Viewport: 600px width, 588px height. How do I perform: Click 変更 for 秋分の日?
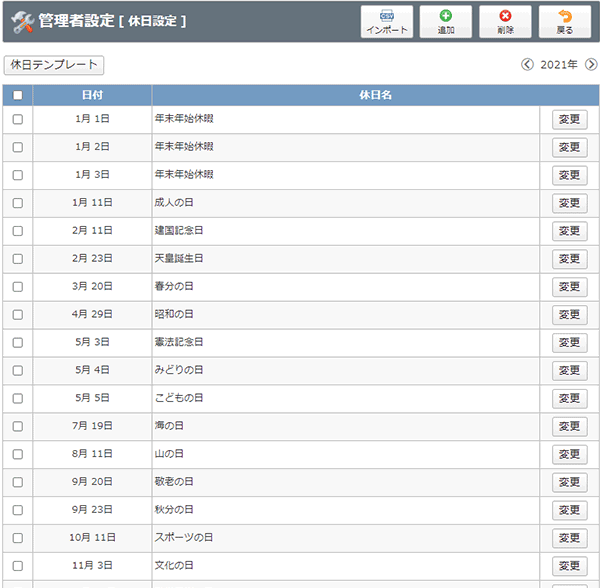[x=569, y=510]
